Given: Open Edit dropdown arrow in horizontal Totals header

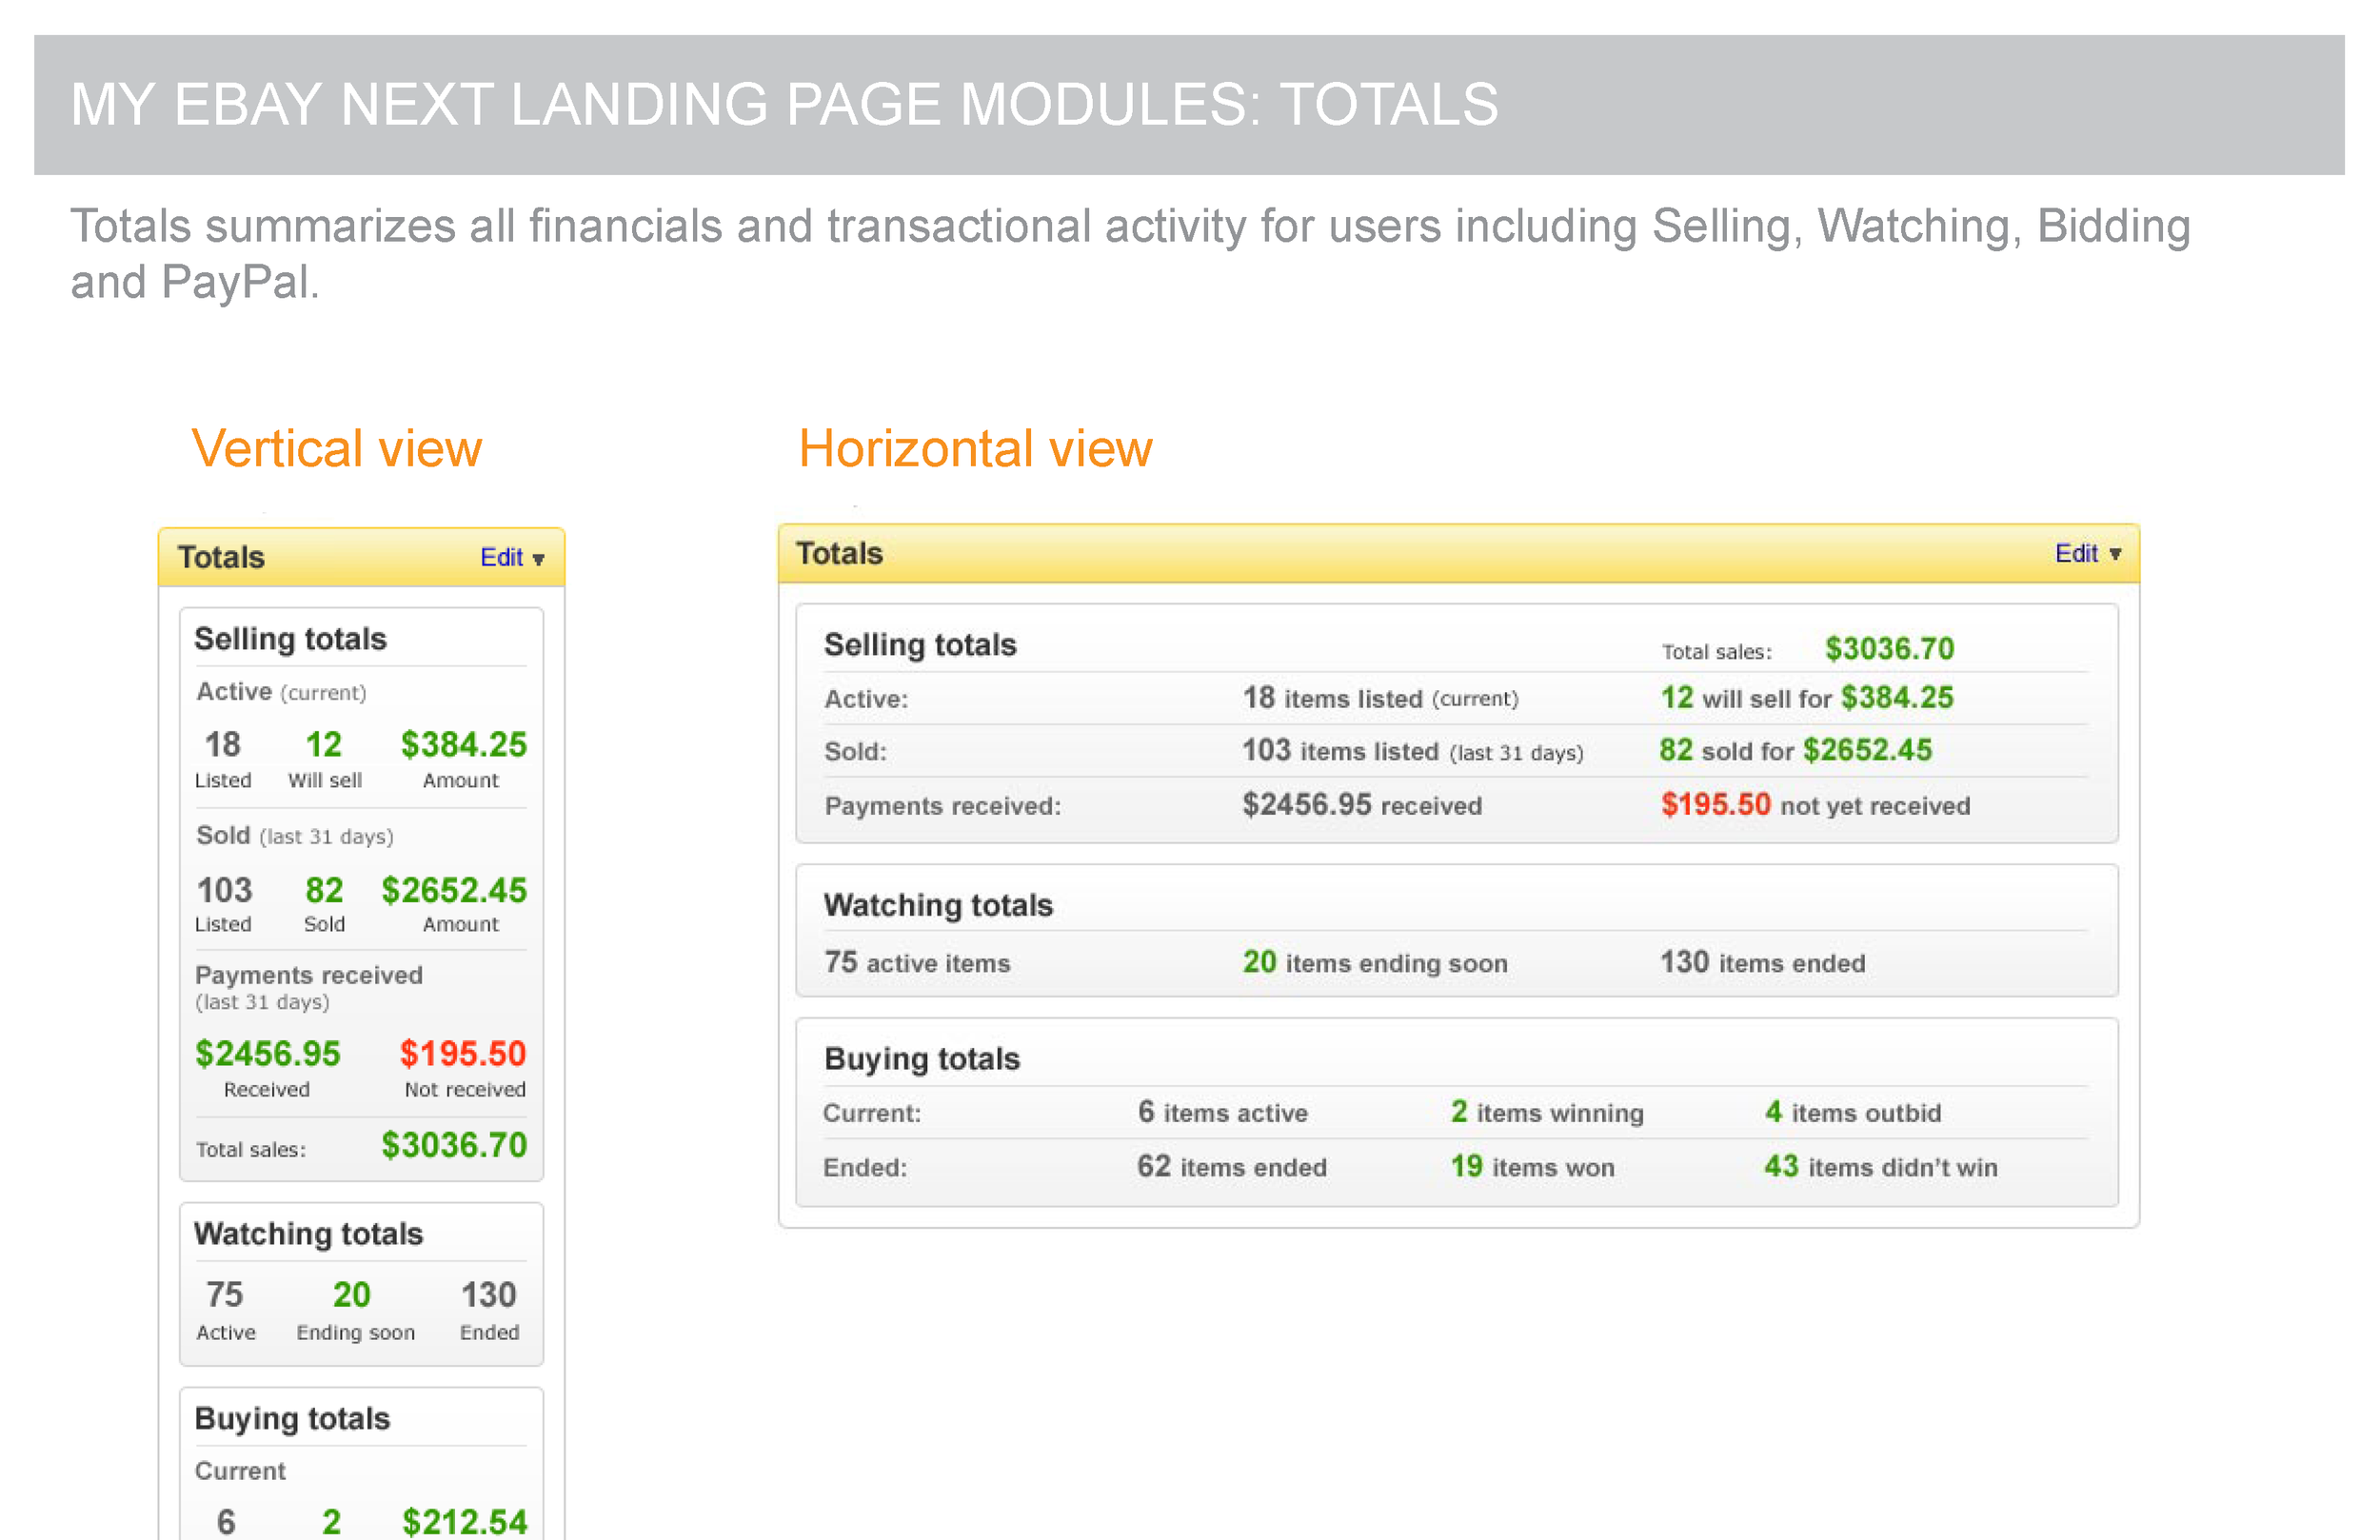Looking at the screenshot, I should [x=2114, y=554].
